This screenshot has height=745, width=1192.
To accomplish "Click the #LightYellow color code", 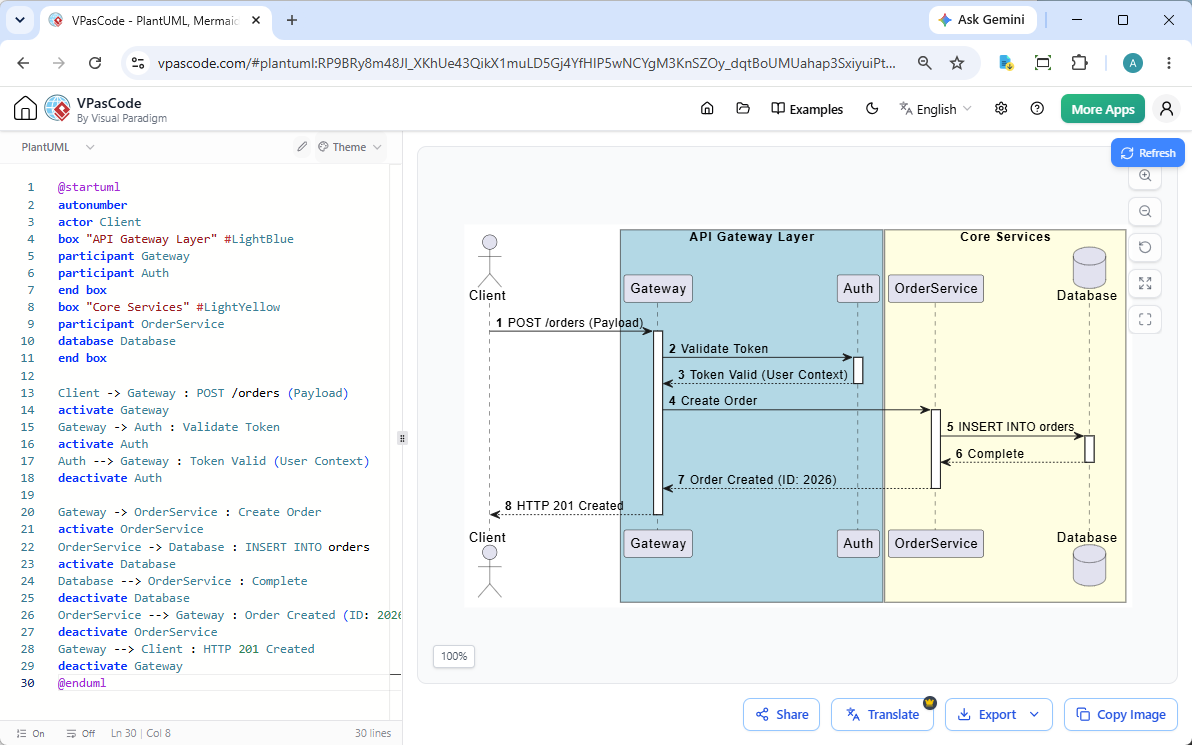I will point(238,307).
